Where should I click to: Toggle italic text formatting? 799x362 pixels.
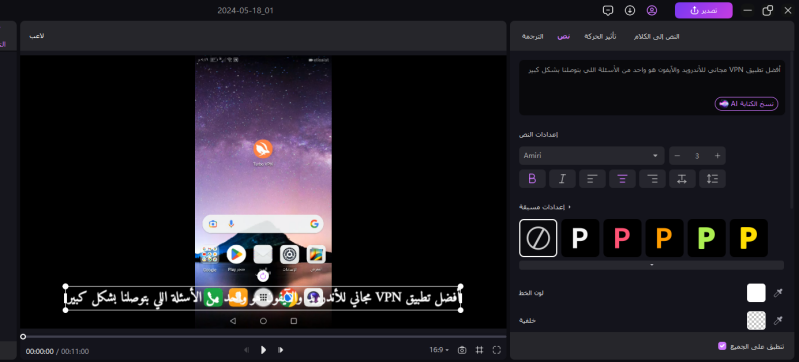click(x=563, y=179)
